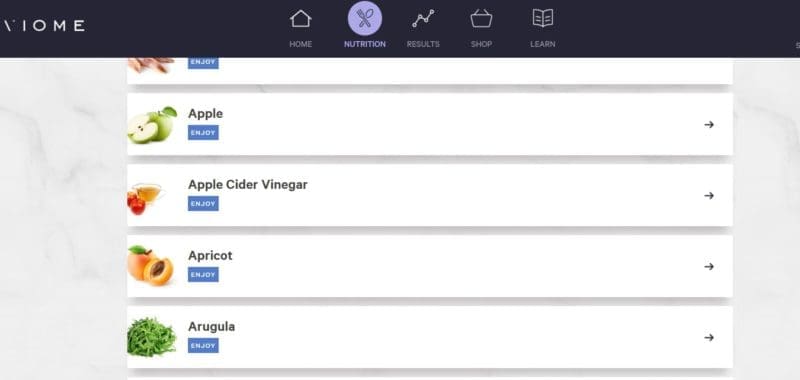Click the arugula leaves image
The width and height of the screenshot is (800, 380).
click(152, 337)
